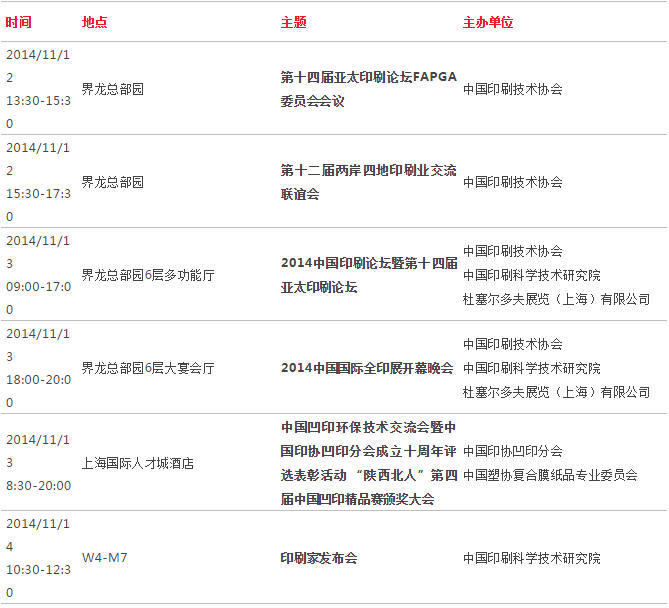
Task: Select the 13:30-15:30 time cell
Action: coord(38,89)
